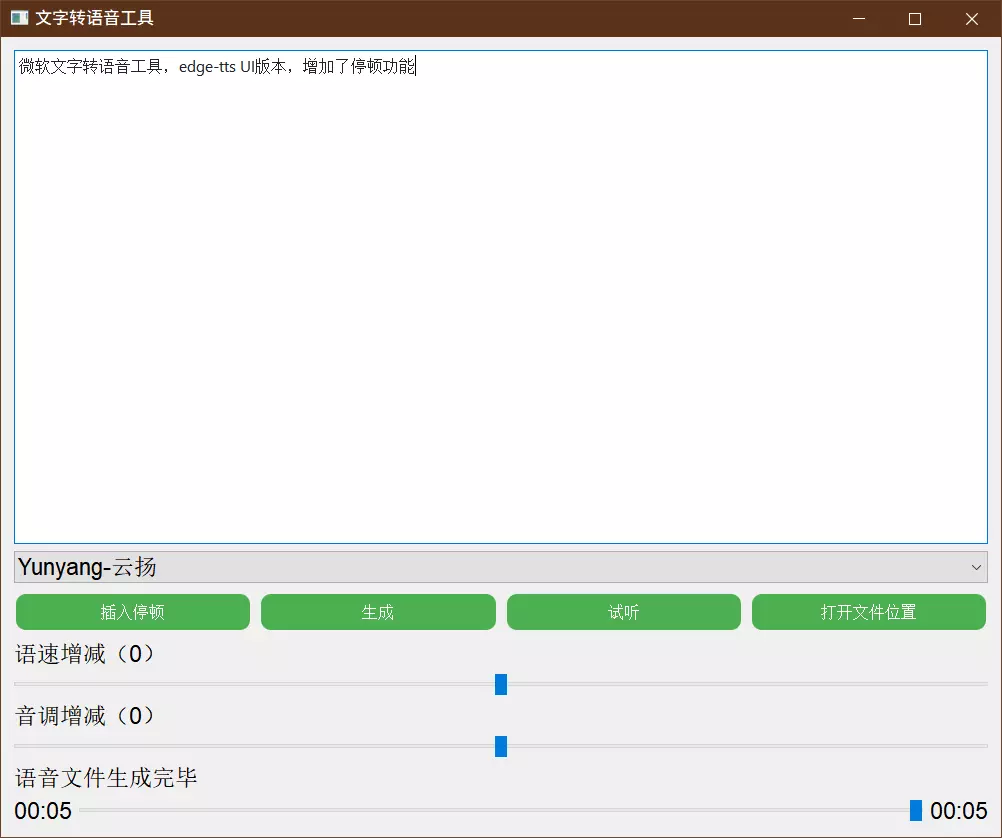The image size is (1002, 838).
Task: Click the 音调增减（0）label
Action: coord(85,716)
